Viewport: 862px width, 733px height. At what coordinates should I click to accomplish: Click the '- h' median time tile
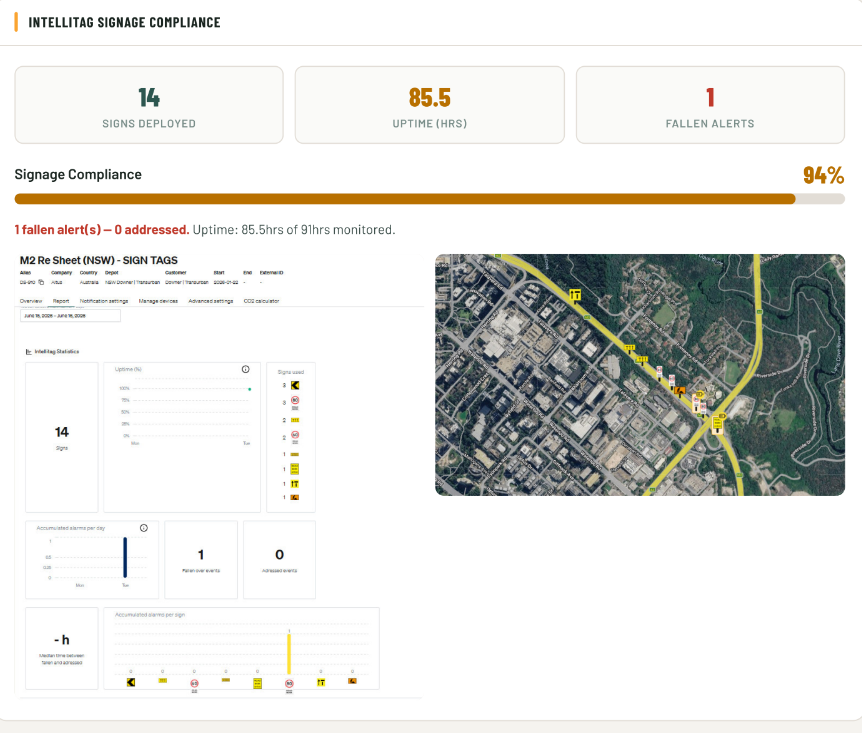(x=62, y=648)
